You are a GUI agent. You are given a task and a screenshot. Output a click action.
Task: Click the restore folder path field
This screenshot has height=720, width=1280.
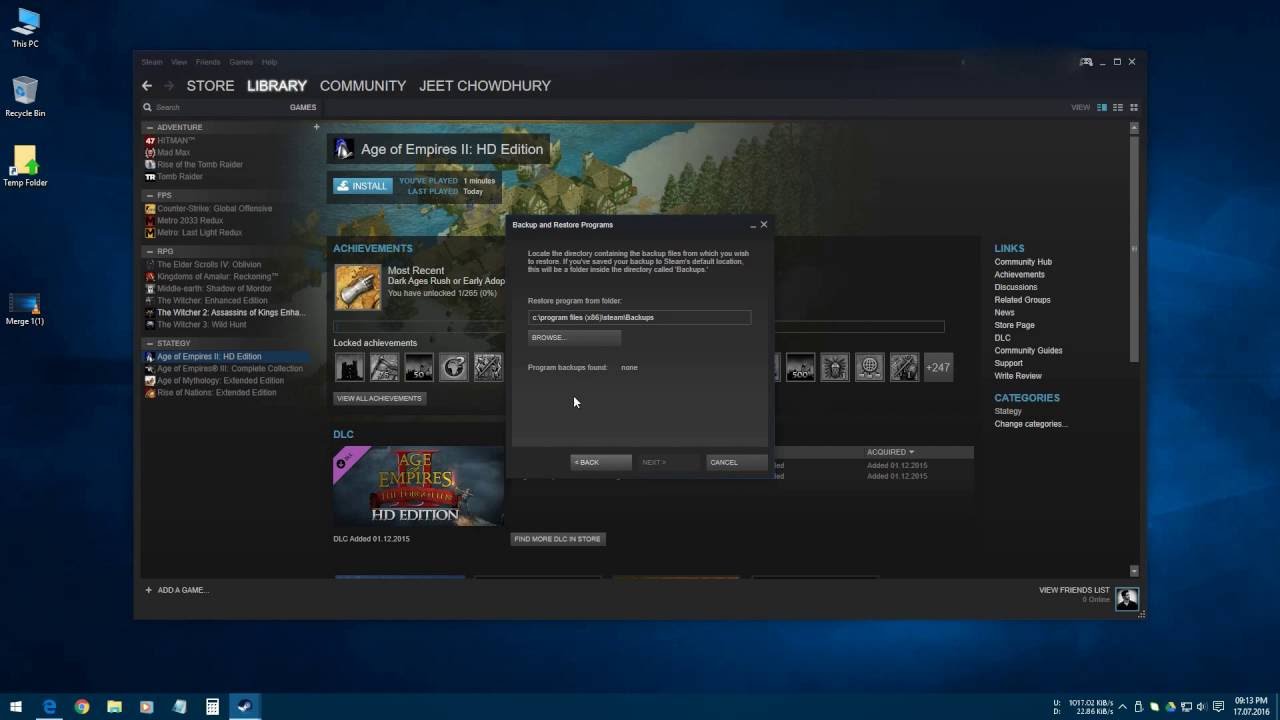click(639, 317)
